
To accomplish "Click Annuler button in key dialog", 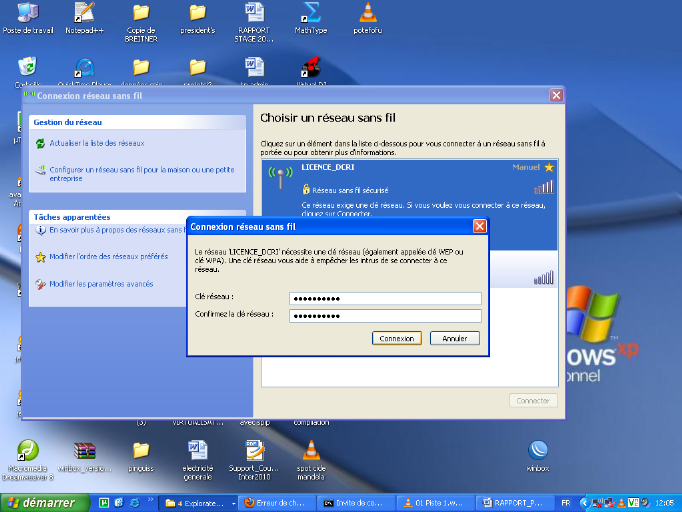I will 455,338.
